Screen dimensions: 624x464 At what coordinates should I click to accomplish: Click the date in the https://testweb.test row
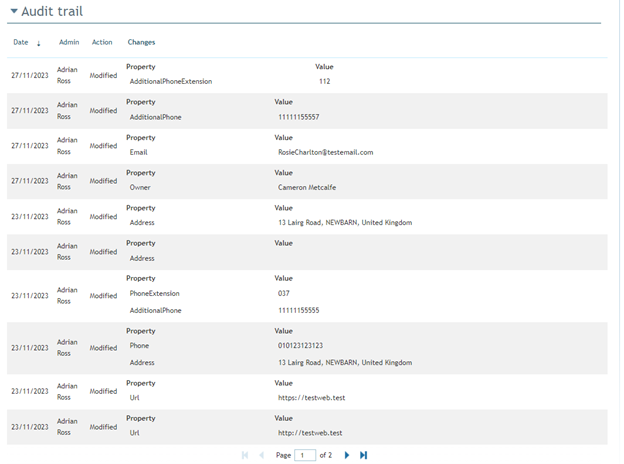pyautogui.click(x=29, y=391)
